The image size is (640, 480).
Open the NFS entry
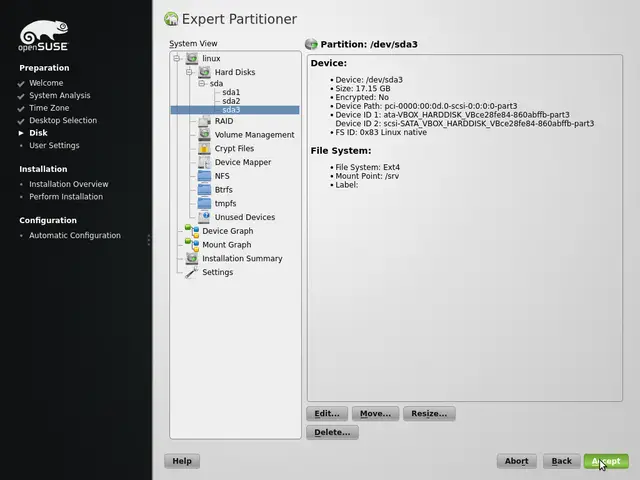point(222,176)
